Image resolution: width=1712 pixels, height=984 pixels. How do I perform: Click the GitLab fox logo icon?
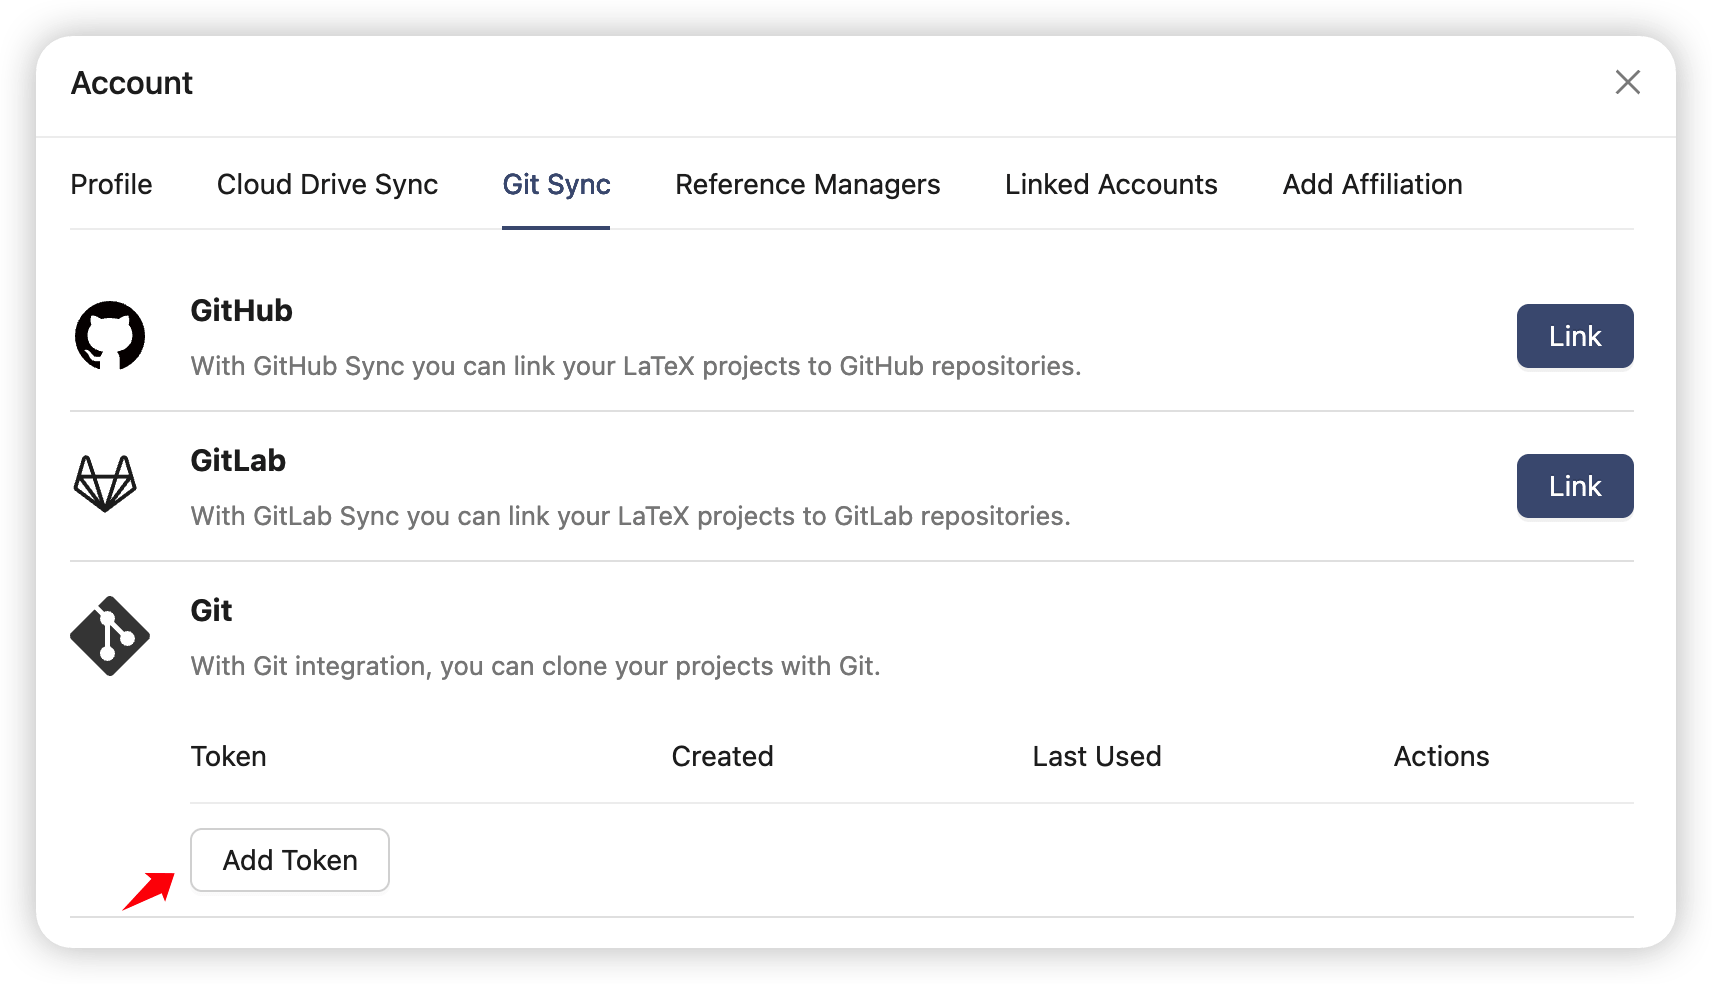(105, 484)
